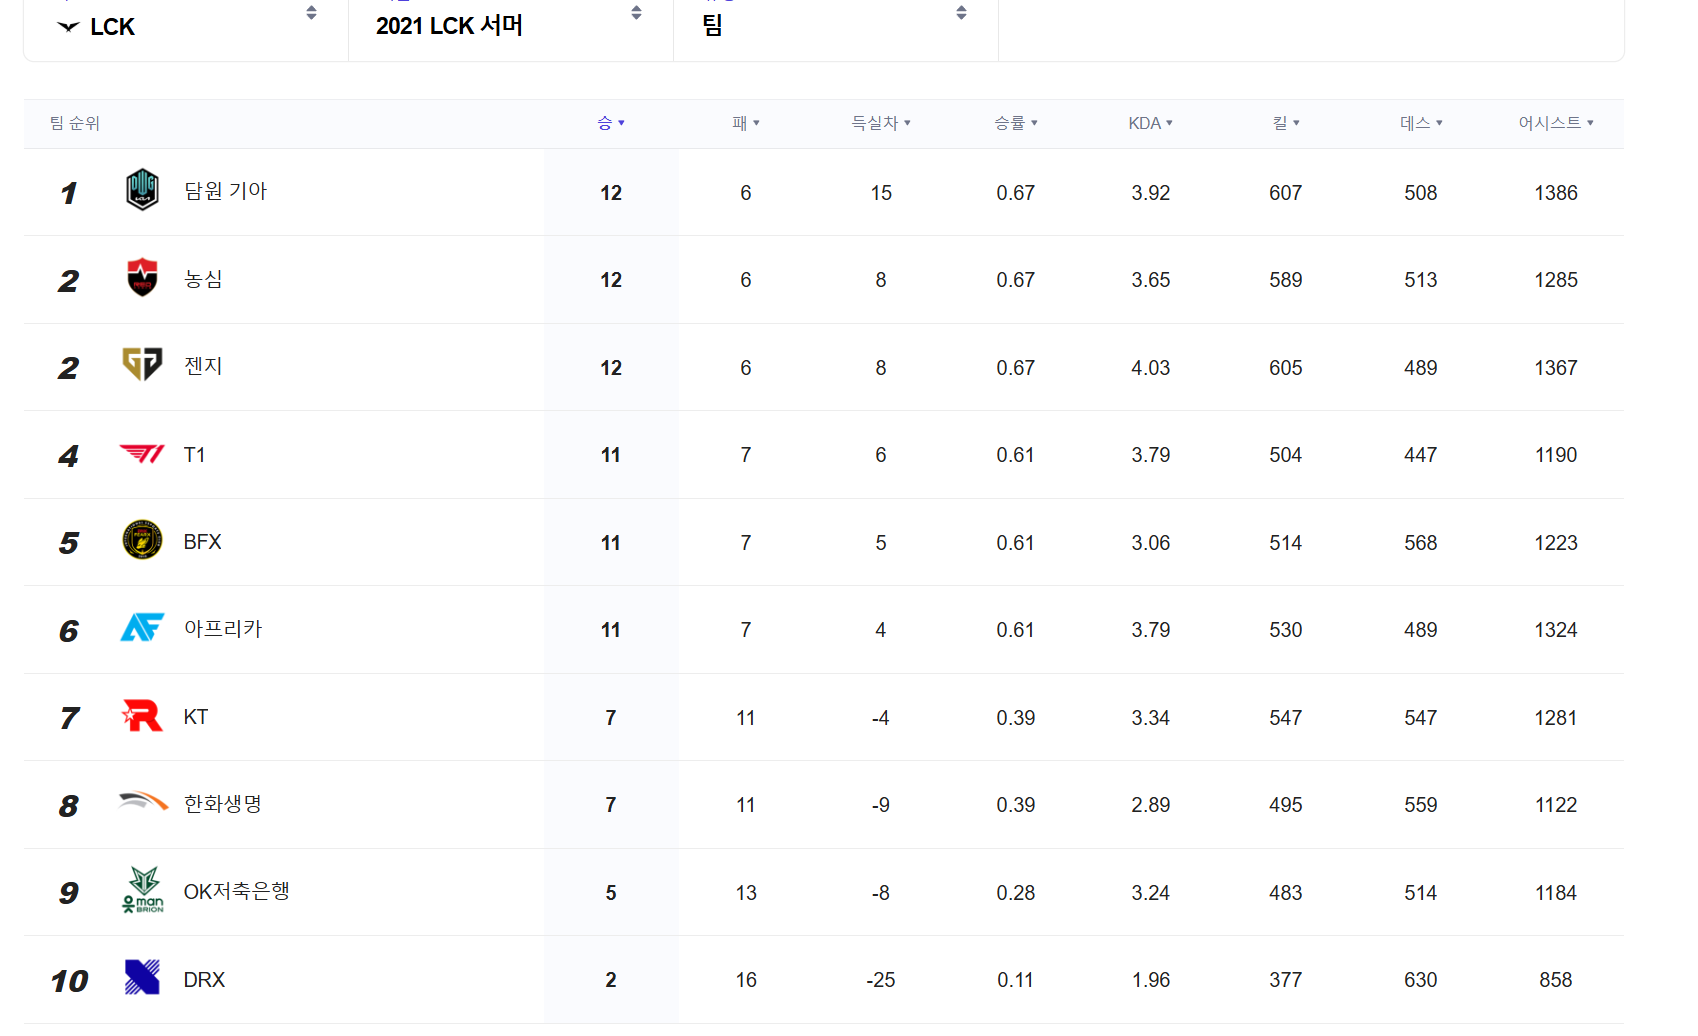This screenshot has width=1698, height=1036.
Task: Click the Afreeca Freecs team logo
Action: [142, 627]
